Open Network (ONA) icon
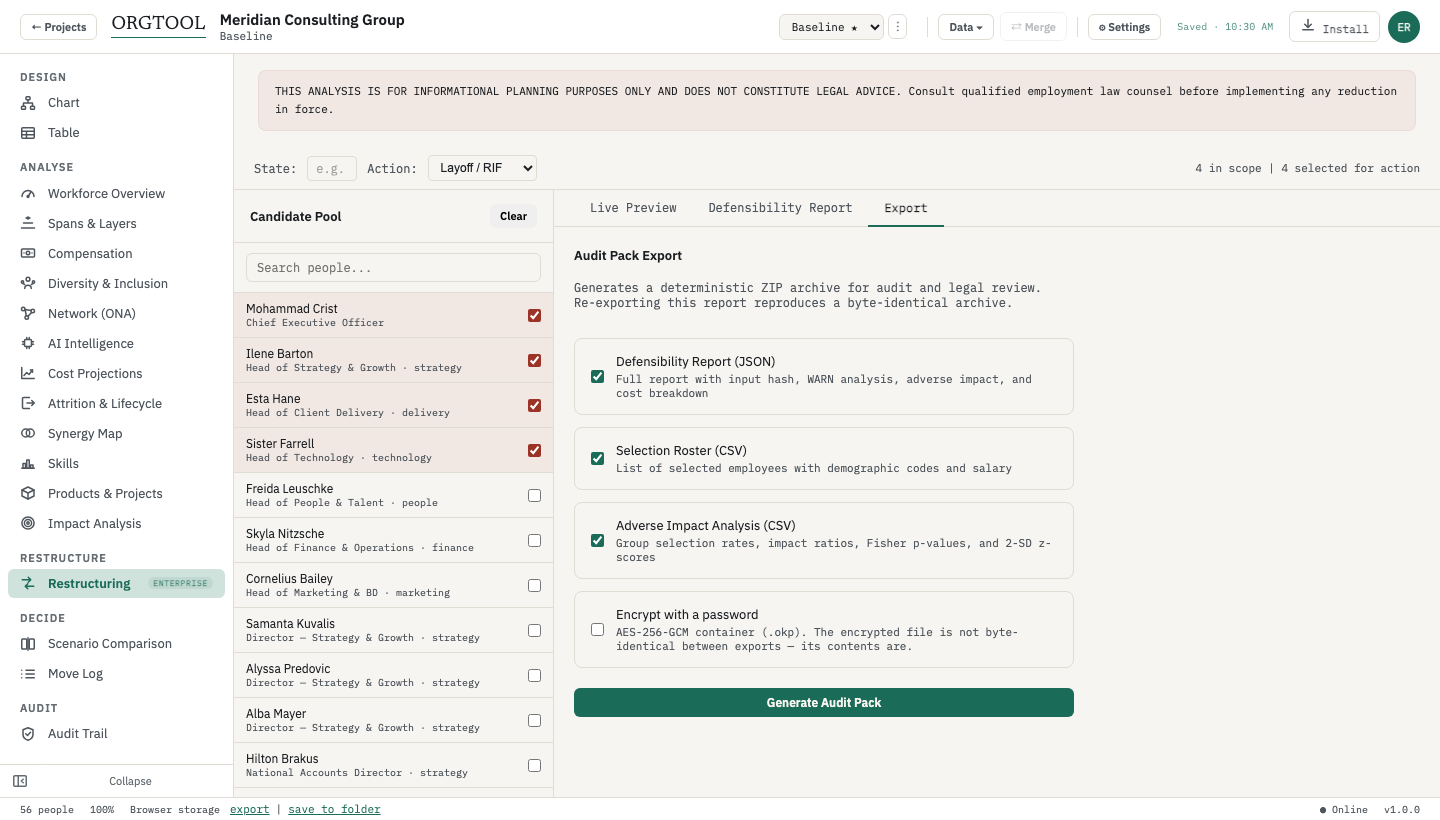 [28, 314]
